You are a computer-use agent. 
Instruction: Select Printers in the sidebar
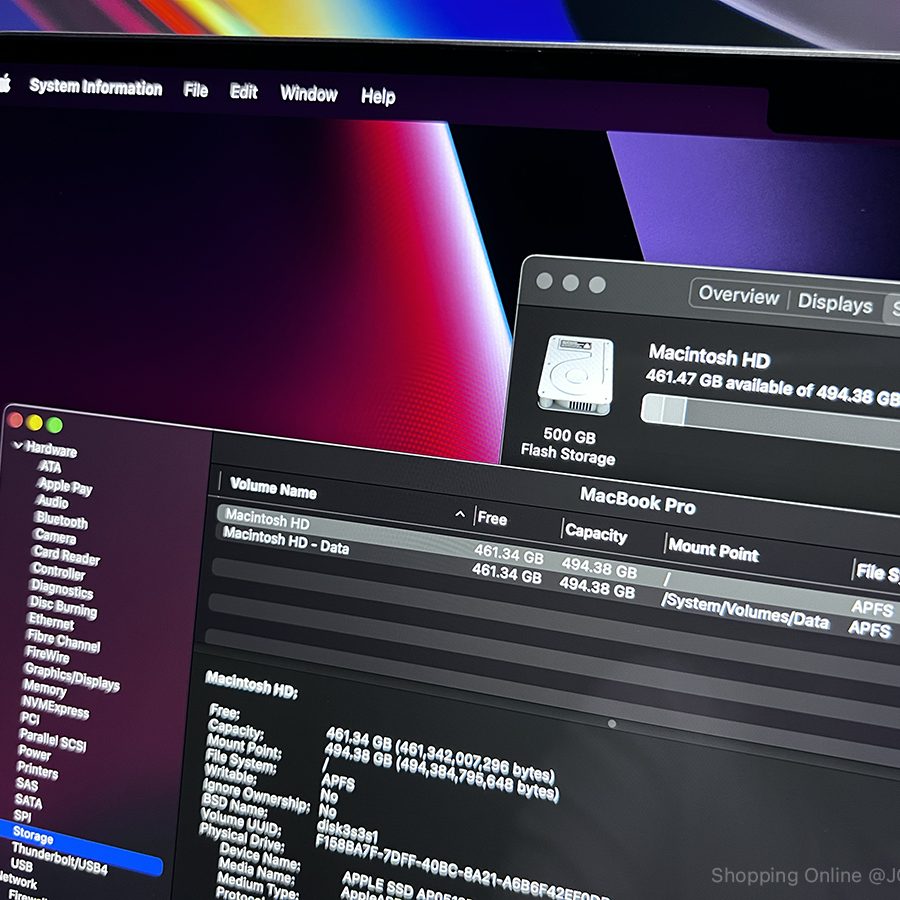[37, 770]
